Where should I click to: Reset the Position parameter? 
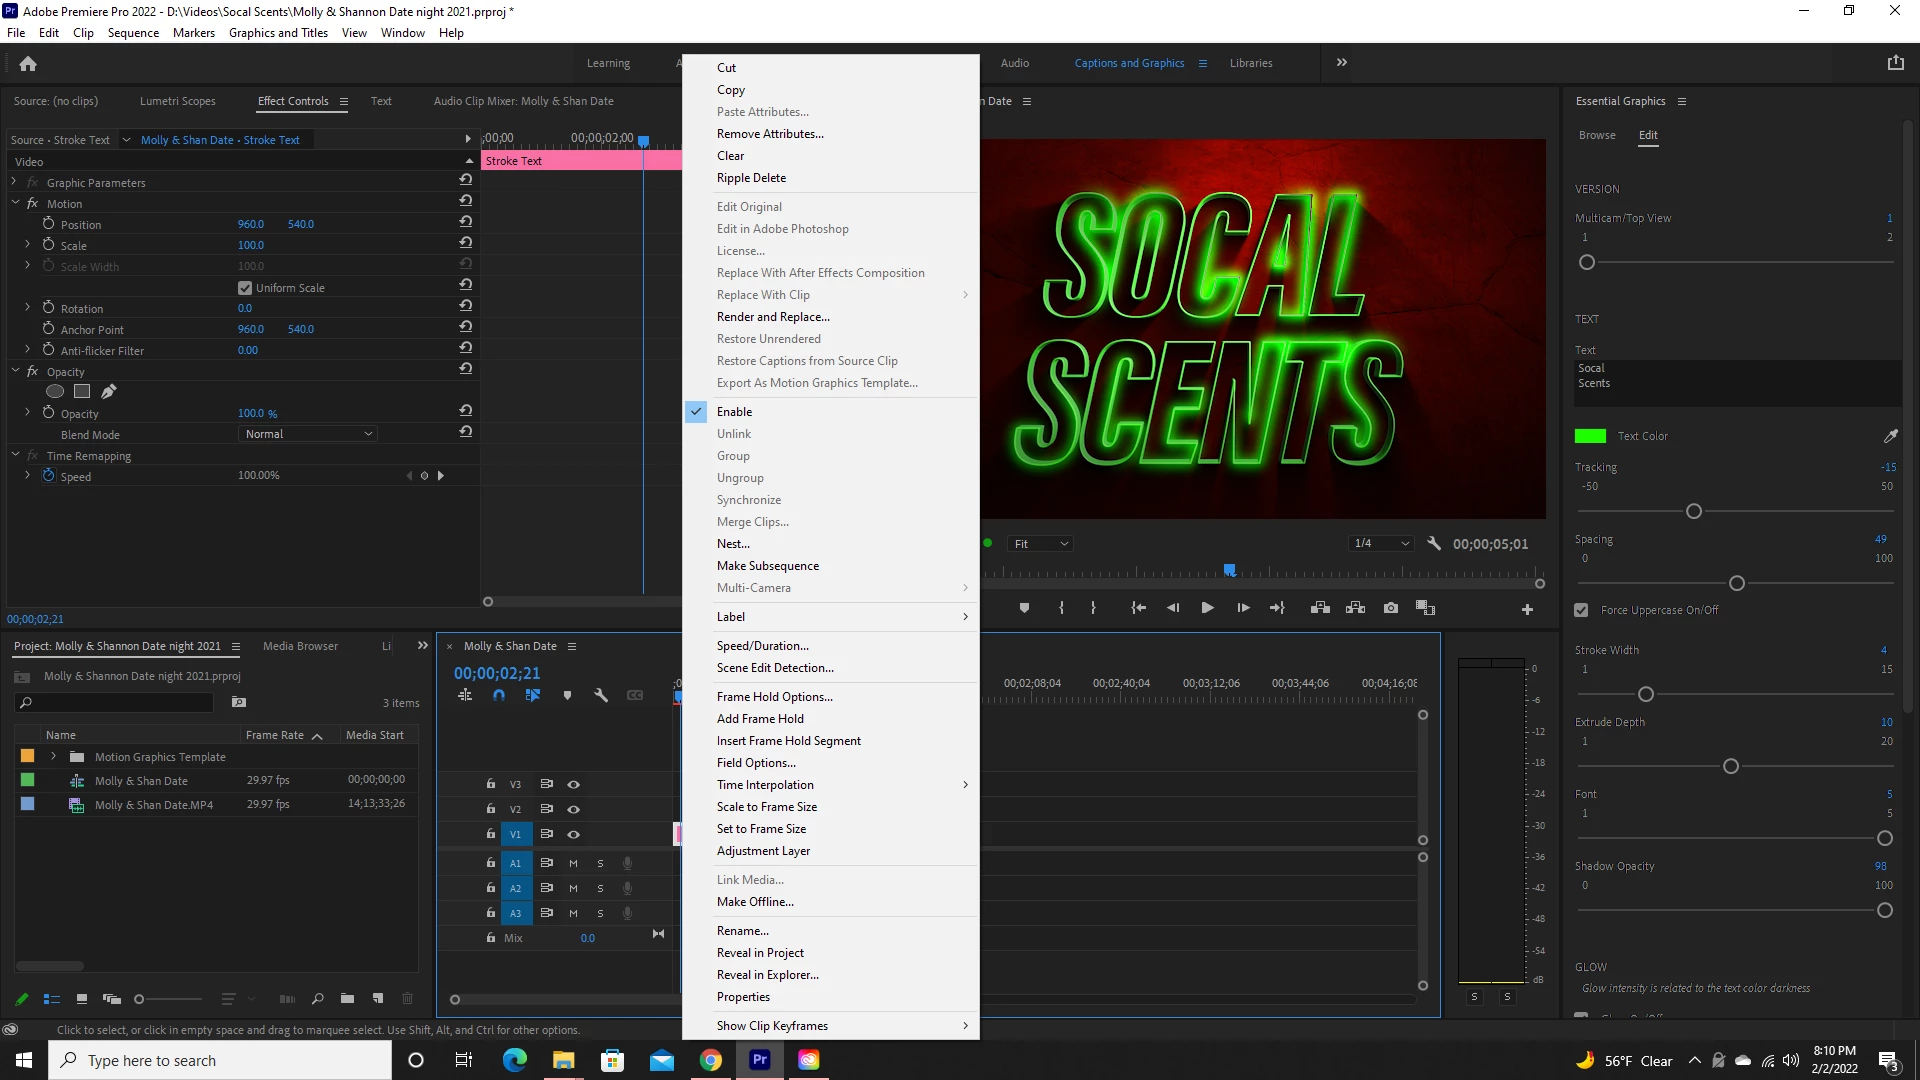[466, 222]
